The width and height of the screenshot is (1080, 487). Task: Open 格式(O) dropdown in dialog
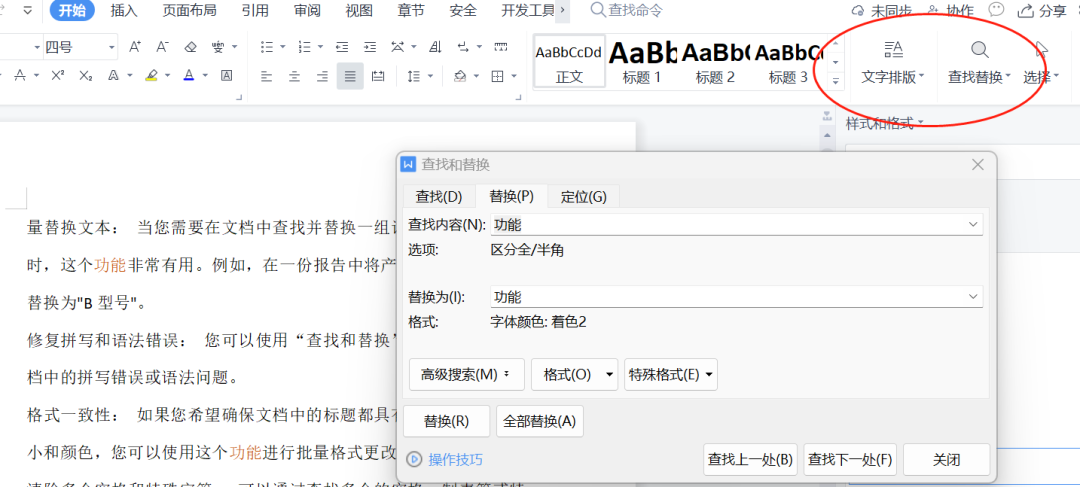[x=574, y=375]
